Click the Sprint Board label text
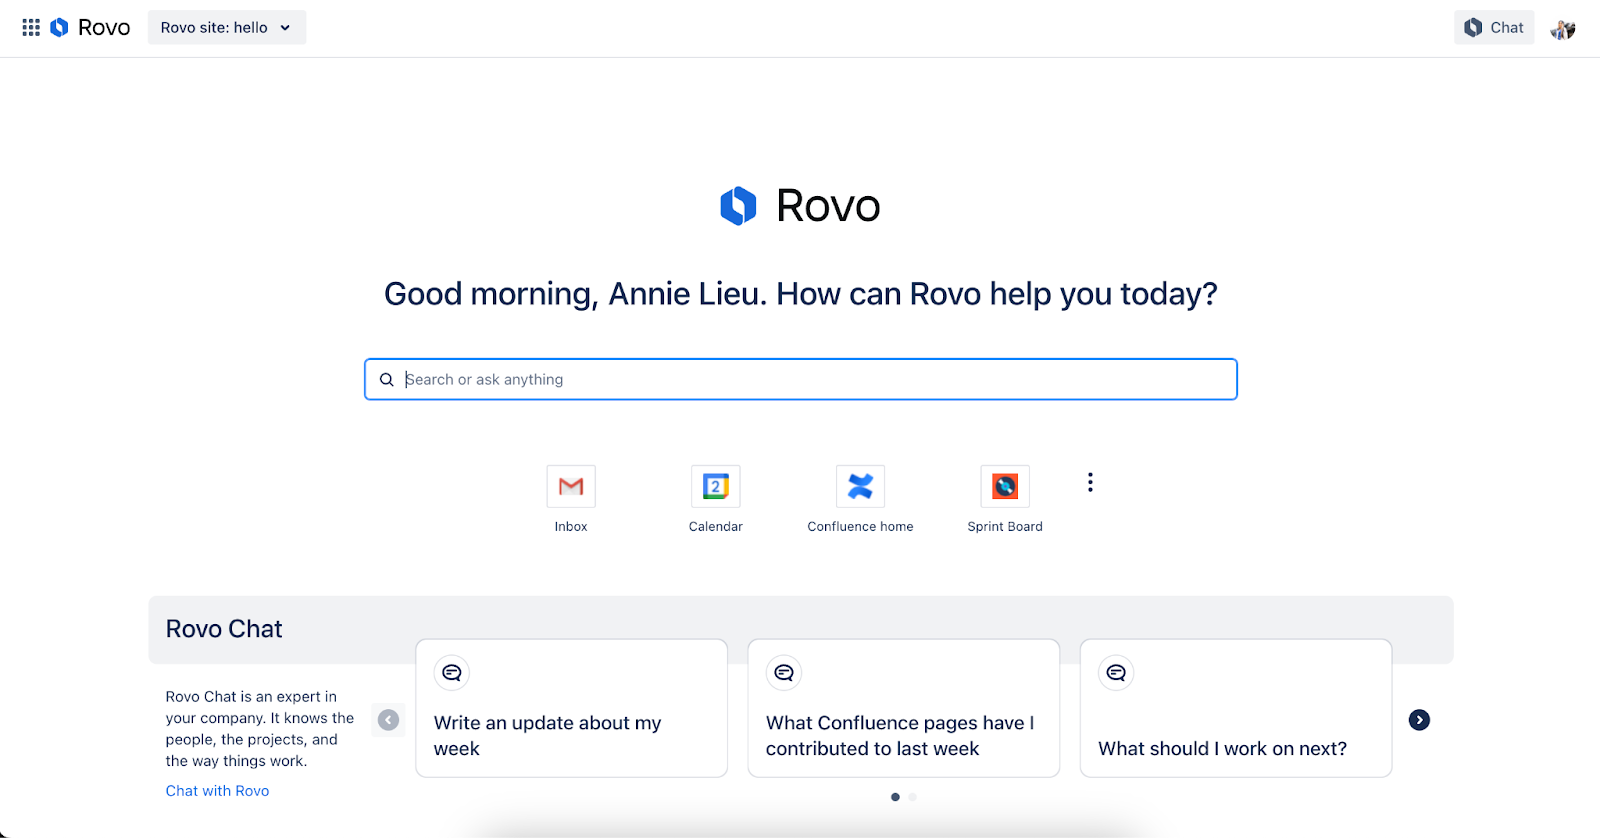This screenshot has width=1600, height=838. 1005,527
